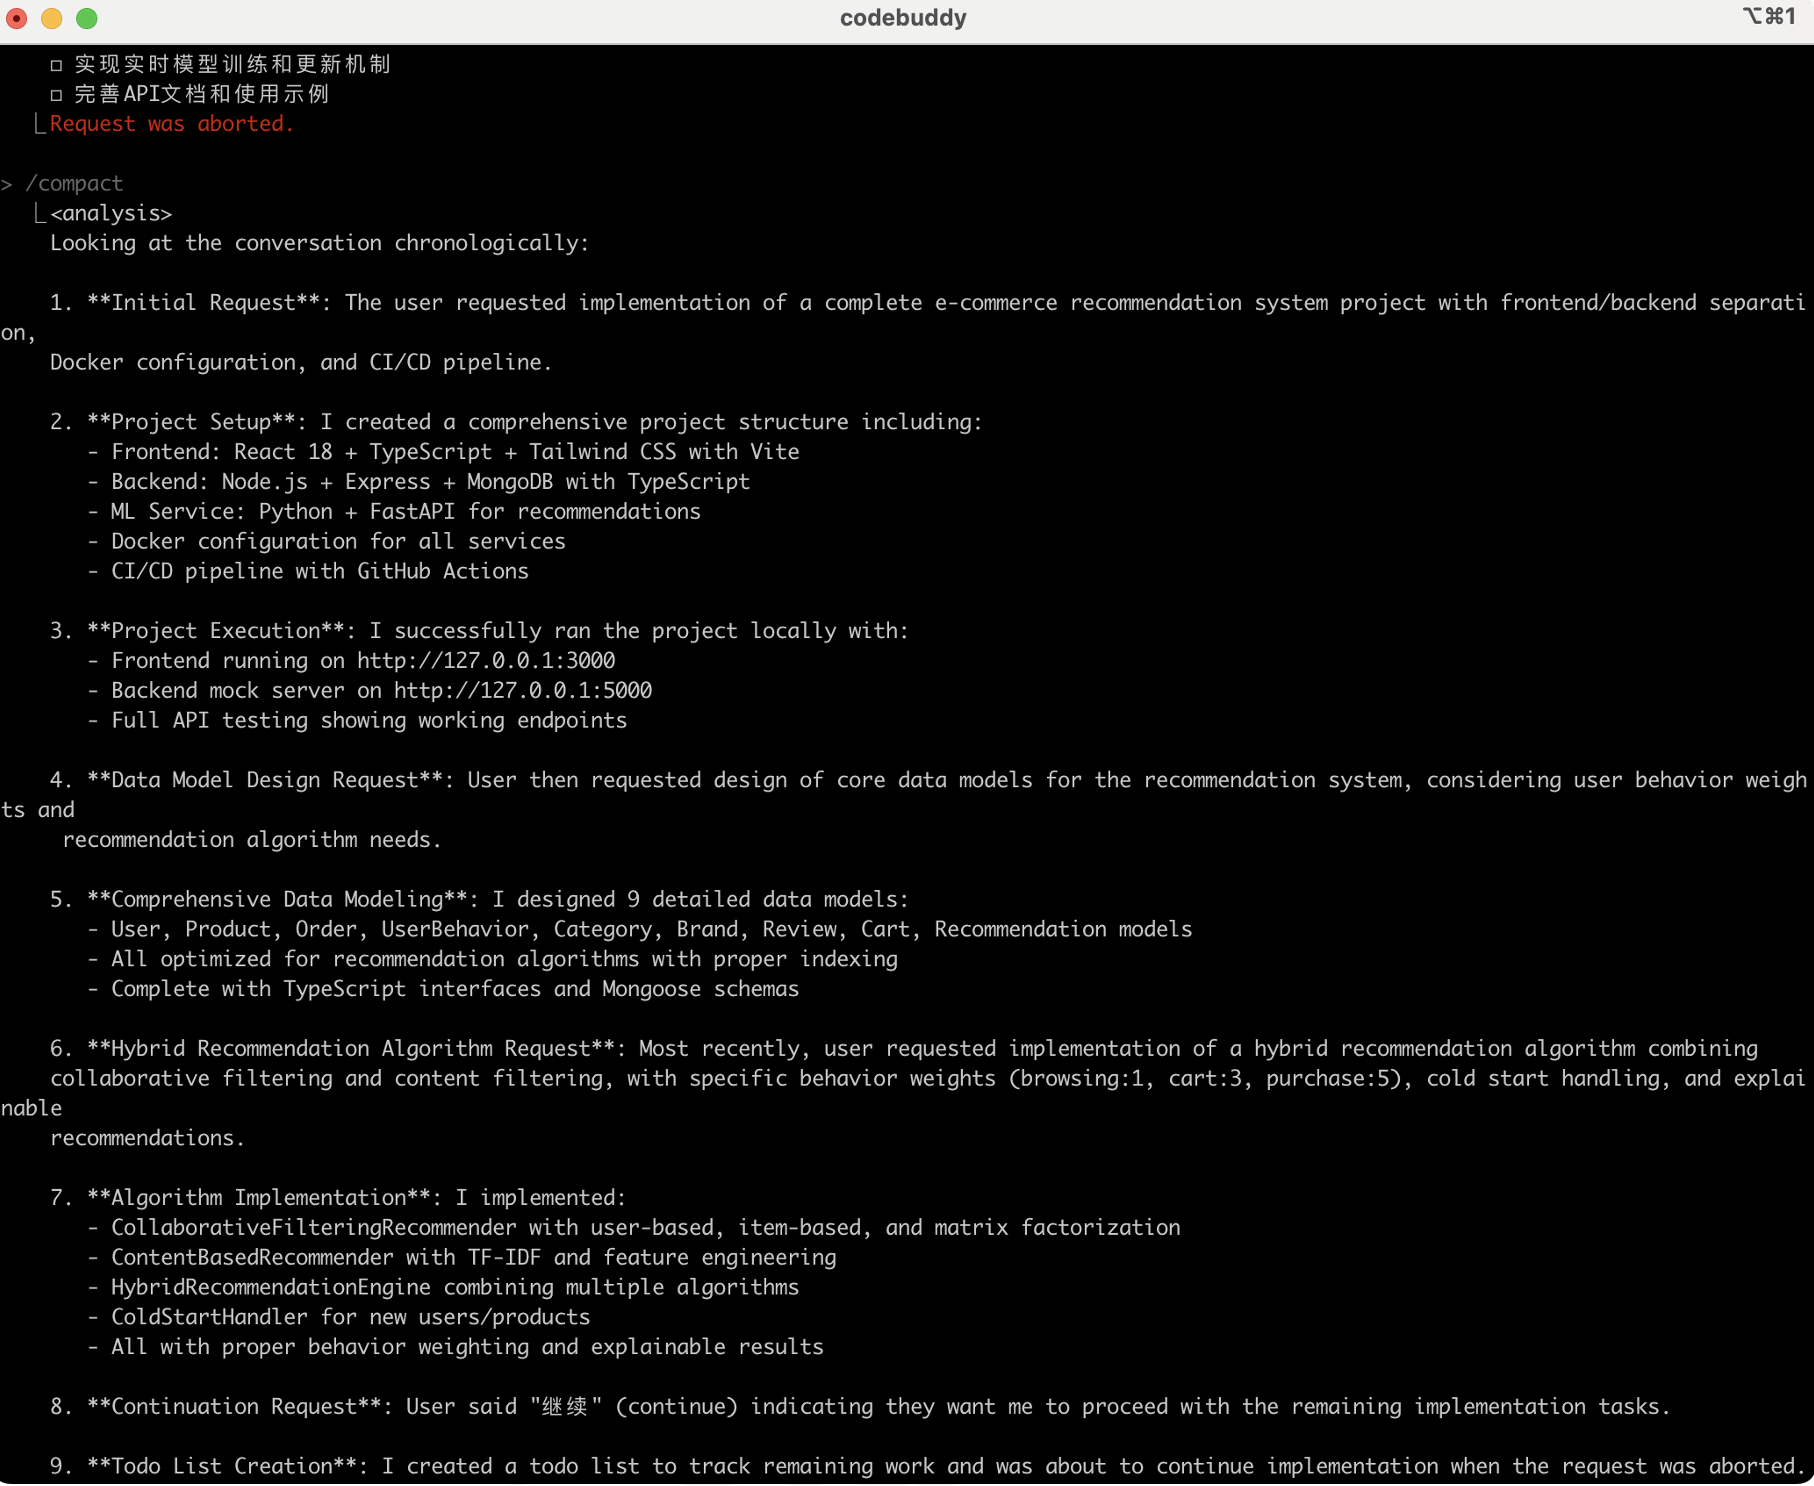Click the yellow minimize window button
The width and height of the screenshot is (1814, 1486).
pos(52,18)
